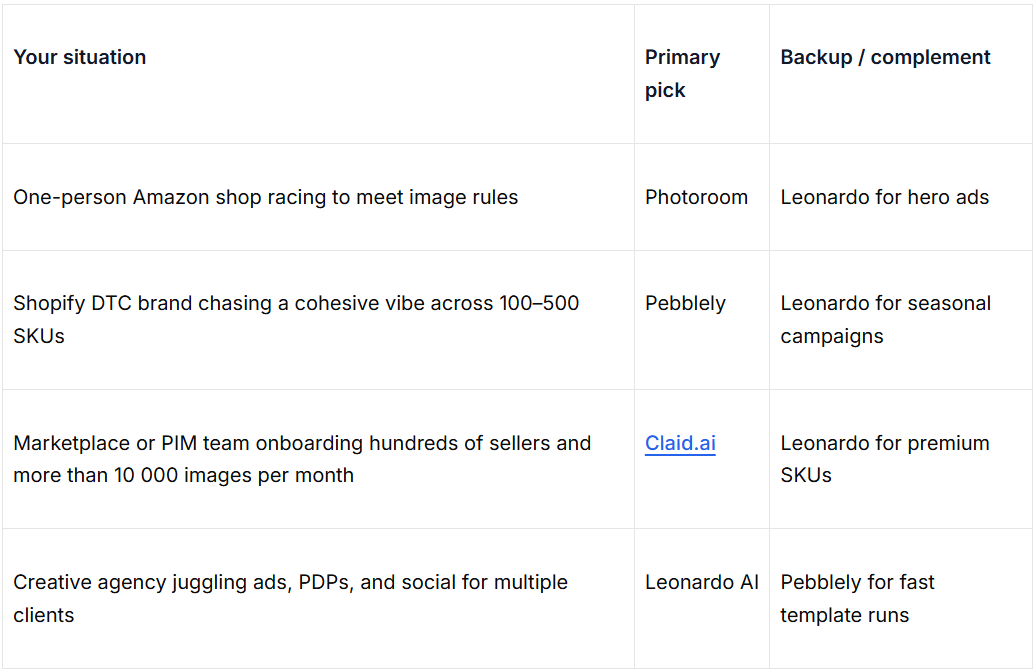Screen dimensions: 1034x671
Task: Click the 'Creative agency juggling ads' situation cell
Action: (x=290, y=598)
